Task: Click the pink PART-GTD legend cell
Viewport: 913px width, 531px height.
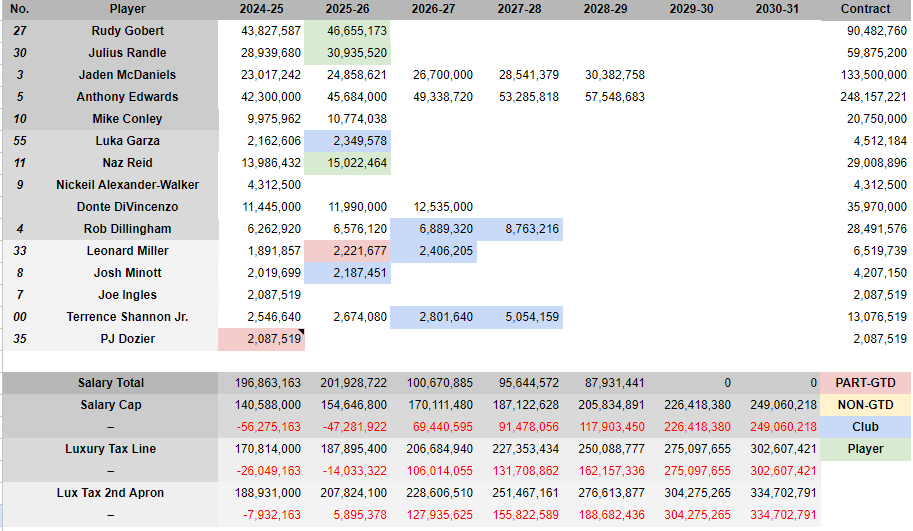Action: [x=865, y=383]
